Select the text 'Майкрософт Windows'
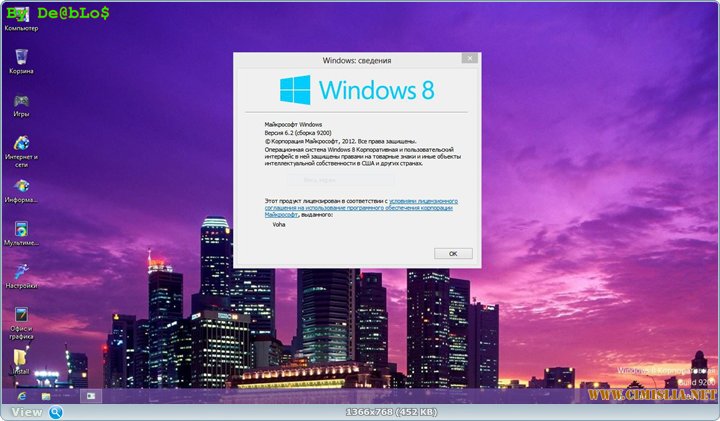This screenshot has width=720, height=421. coord(293,124)
